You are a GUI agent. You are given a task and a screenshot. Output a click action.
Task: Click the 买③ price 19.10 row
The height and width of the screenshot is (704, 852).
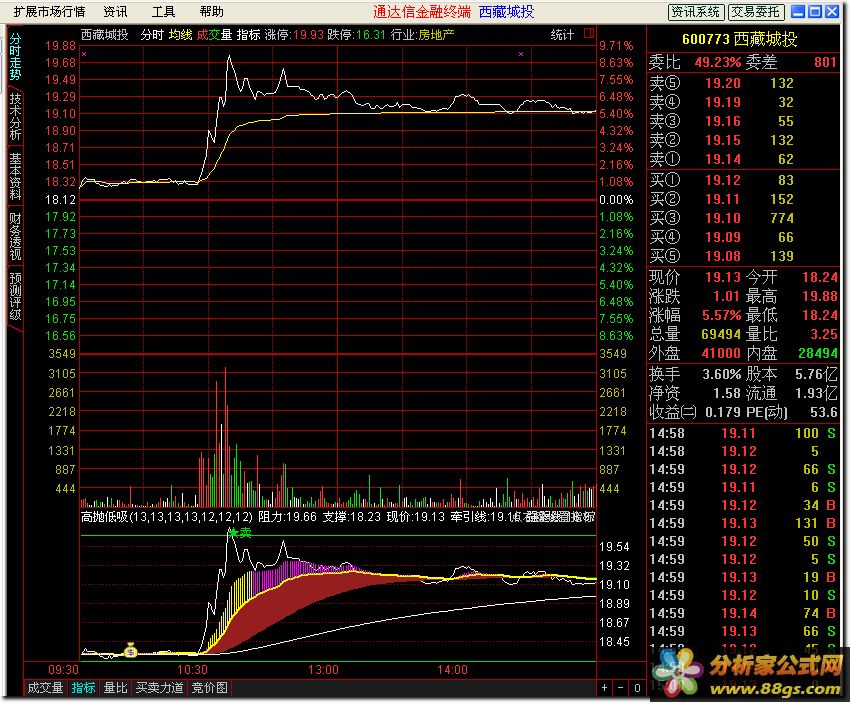click(743, 218)
